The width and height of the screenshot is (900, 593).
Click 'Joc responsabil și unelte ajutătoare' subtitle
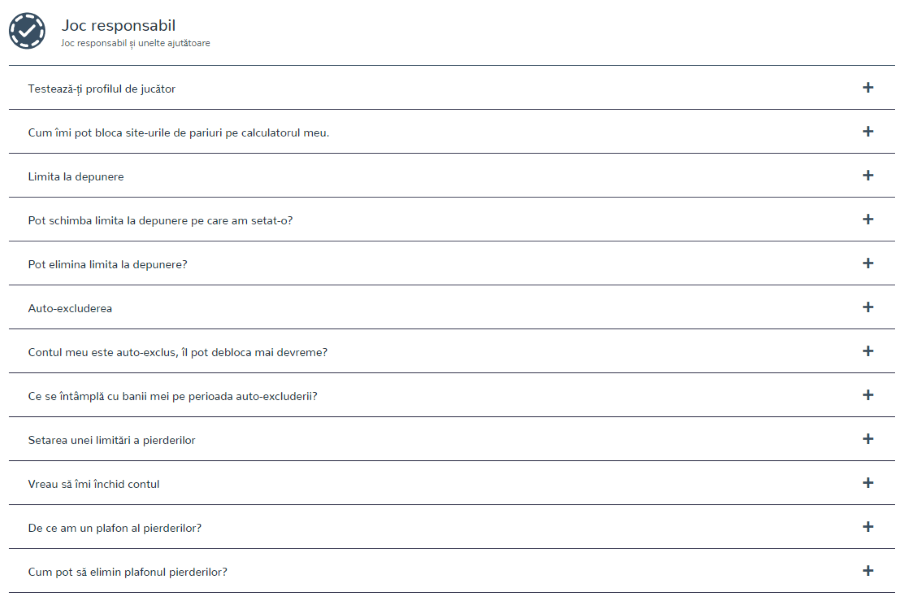(x=135, y=43)
